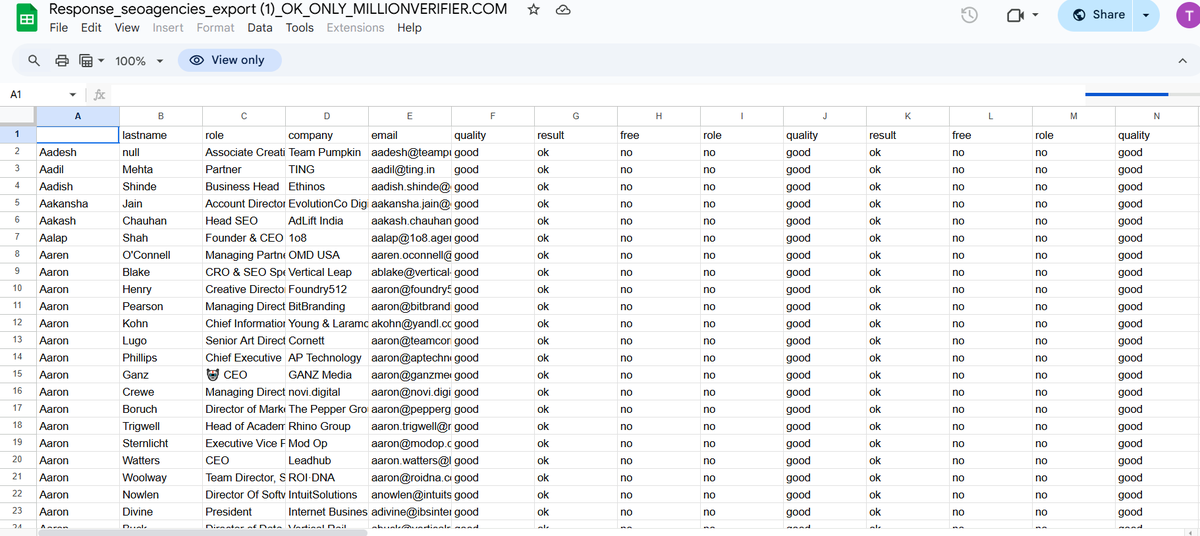The height and width of the screenshot is (536, 1200).
Task: Click cell containing 'Sternlicht'
Action: pyautogui.click(x=160, y=443)
